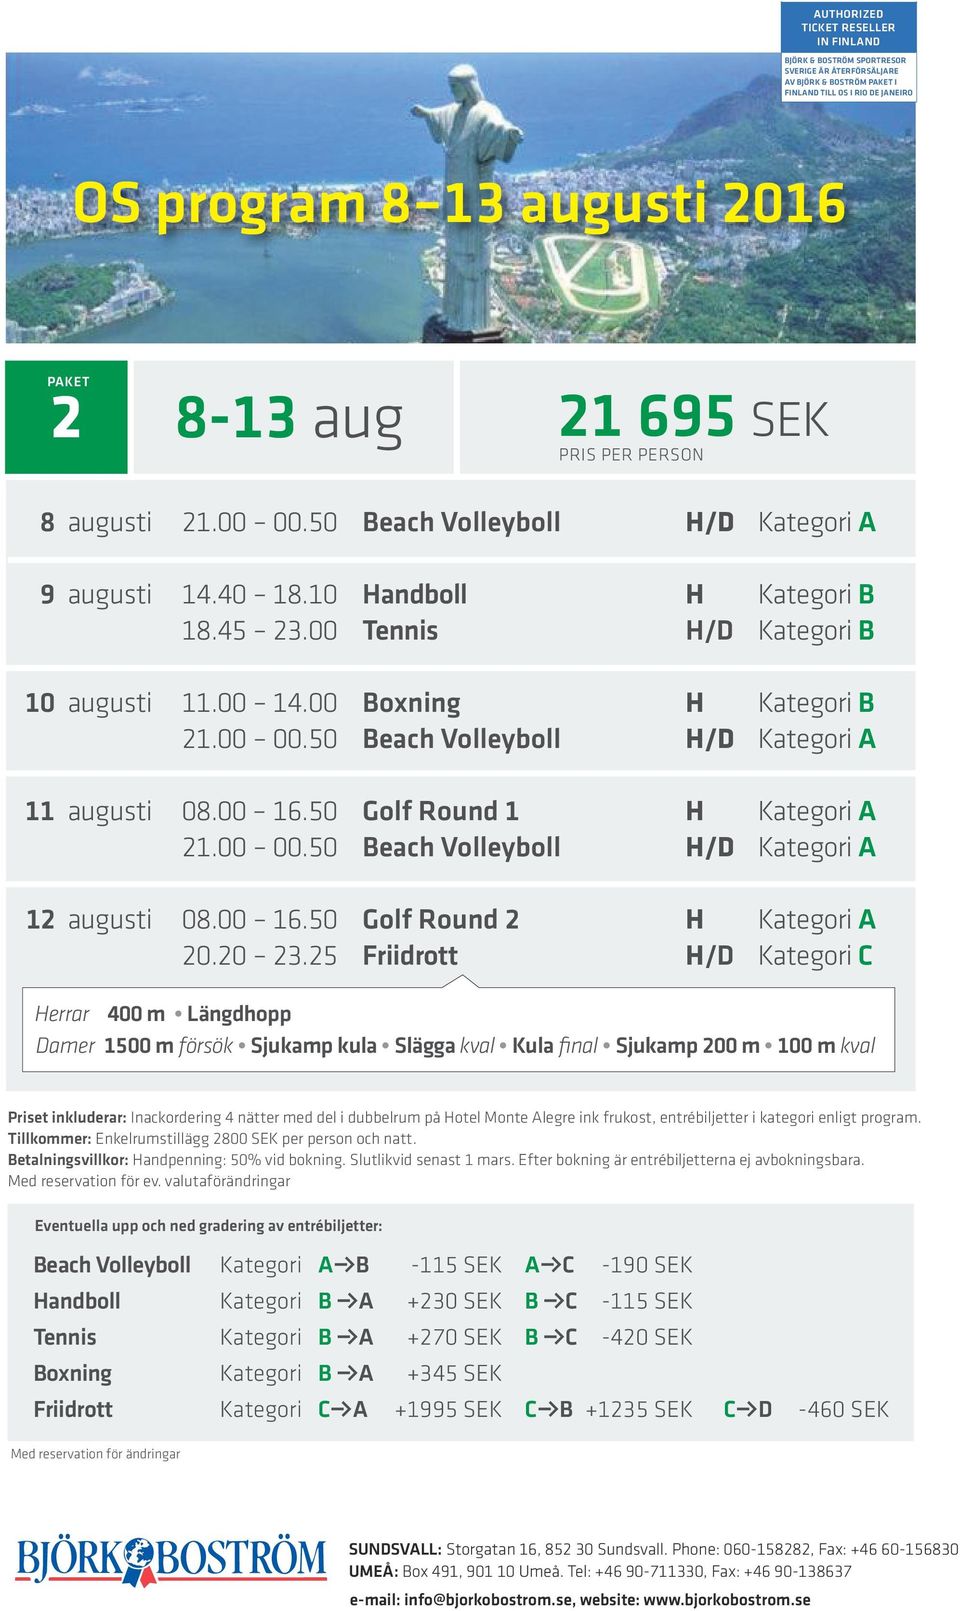Click the green Paket 2 box
Viewport: 960px width, 1611px height.
click(67, 417)
